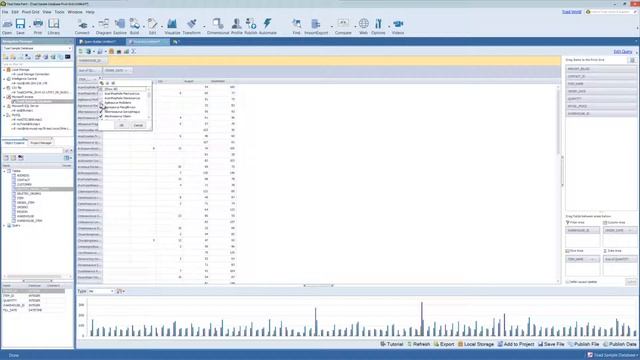Click the object explorer filter input field

pyautogui.click(x=33, y=151)
